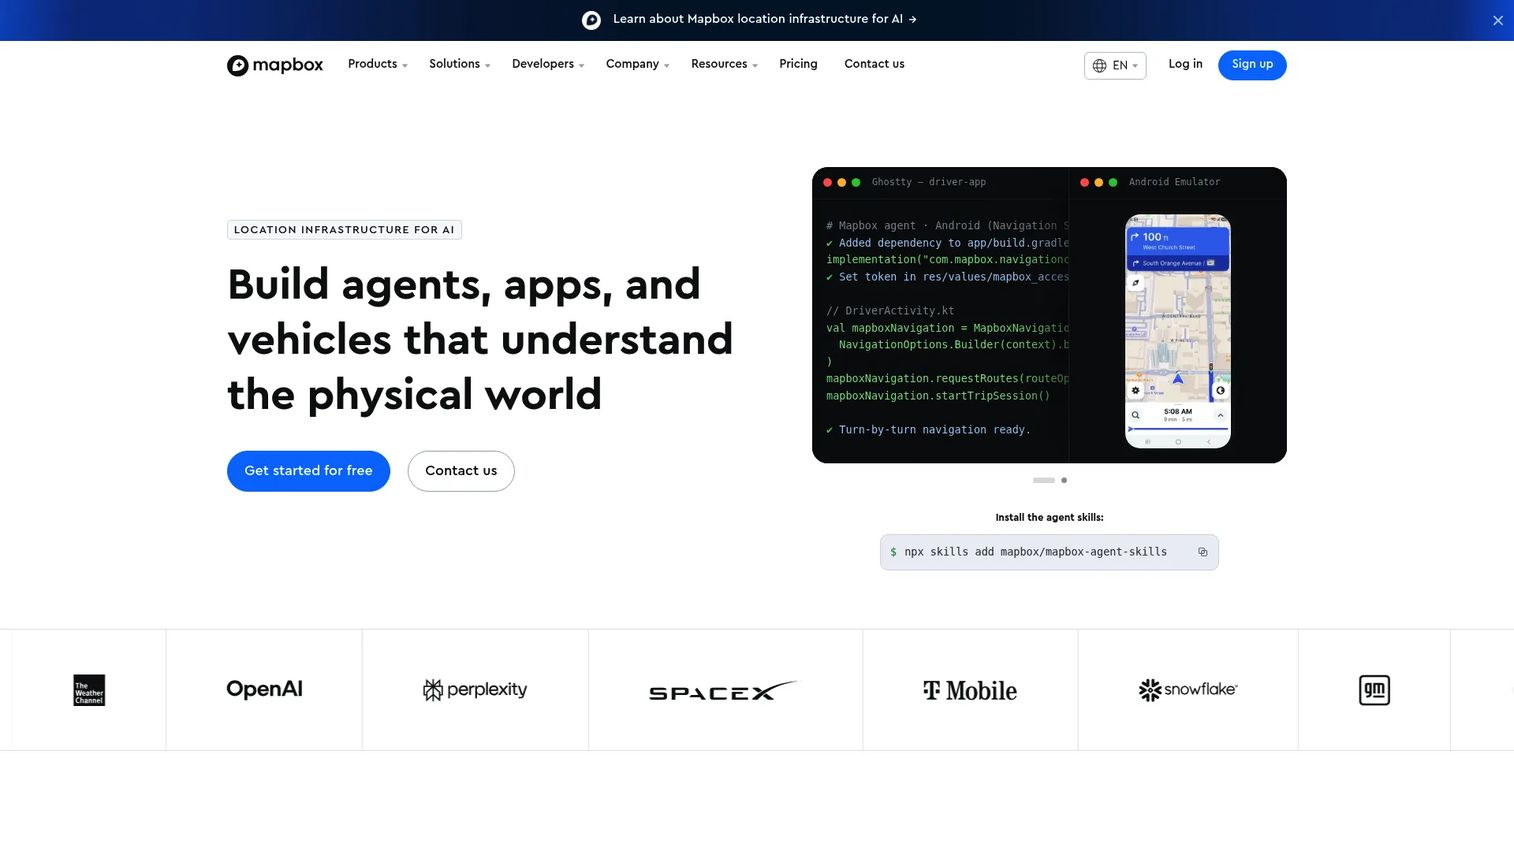
Task: Click The Weather Channel logo
Action: pos(89,690)
